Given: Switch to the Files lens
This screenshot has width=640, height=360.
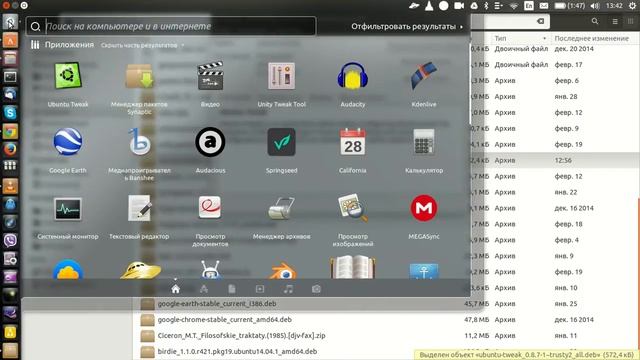Looking at the screenshot, I should point(232,289).
